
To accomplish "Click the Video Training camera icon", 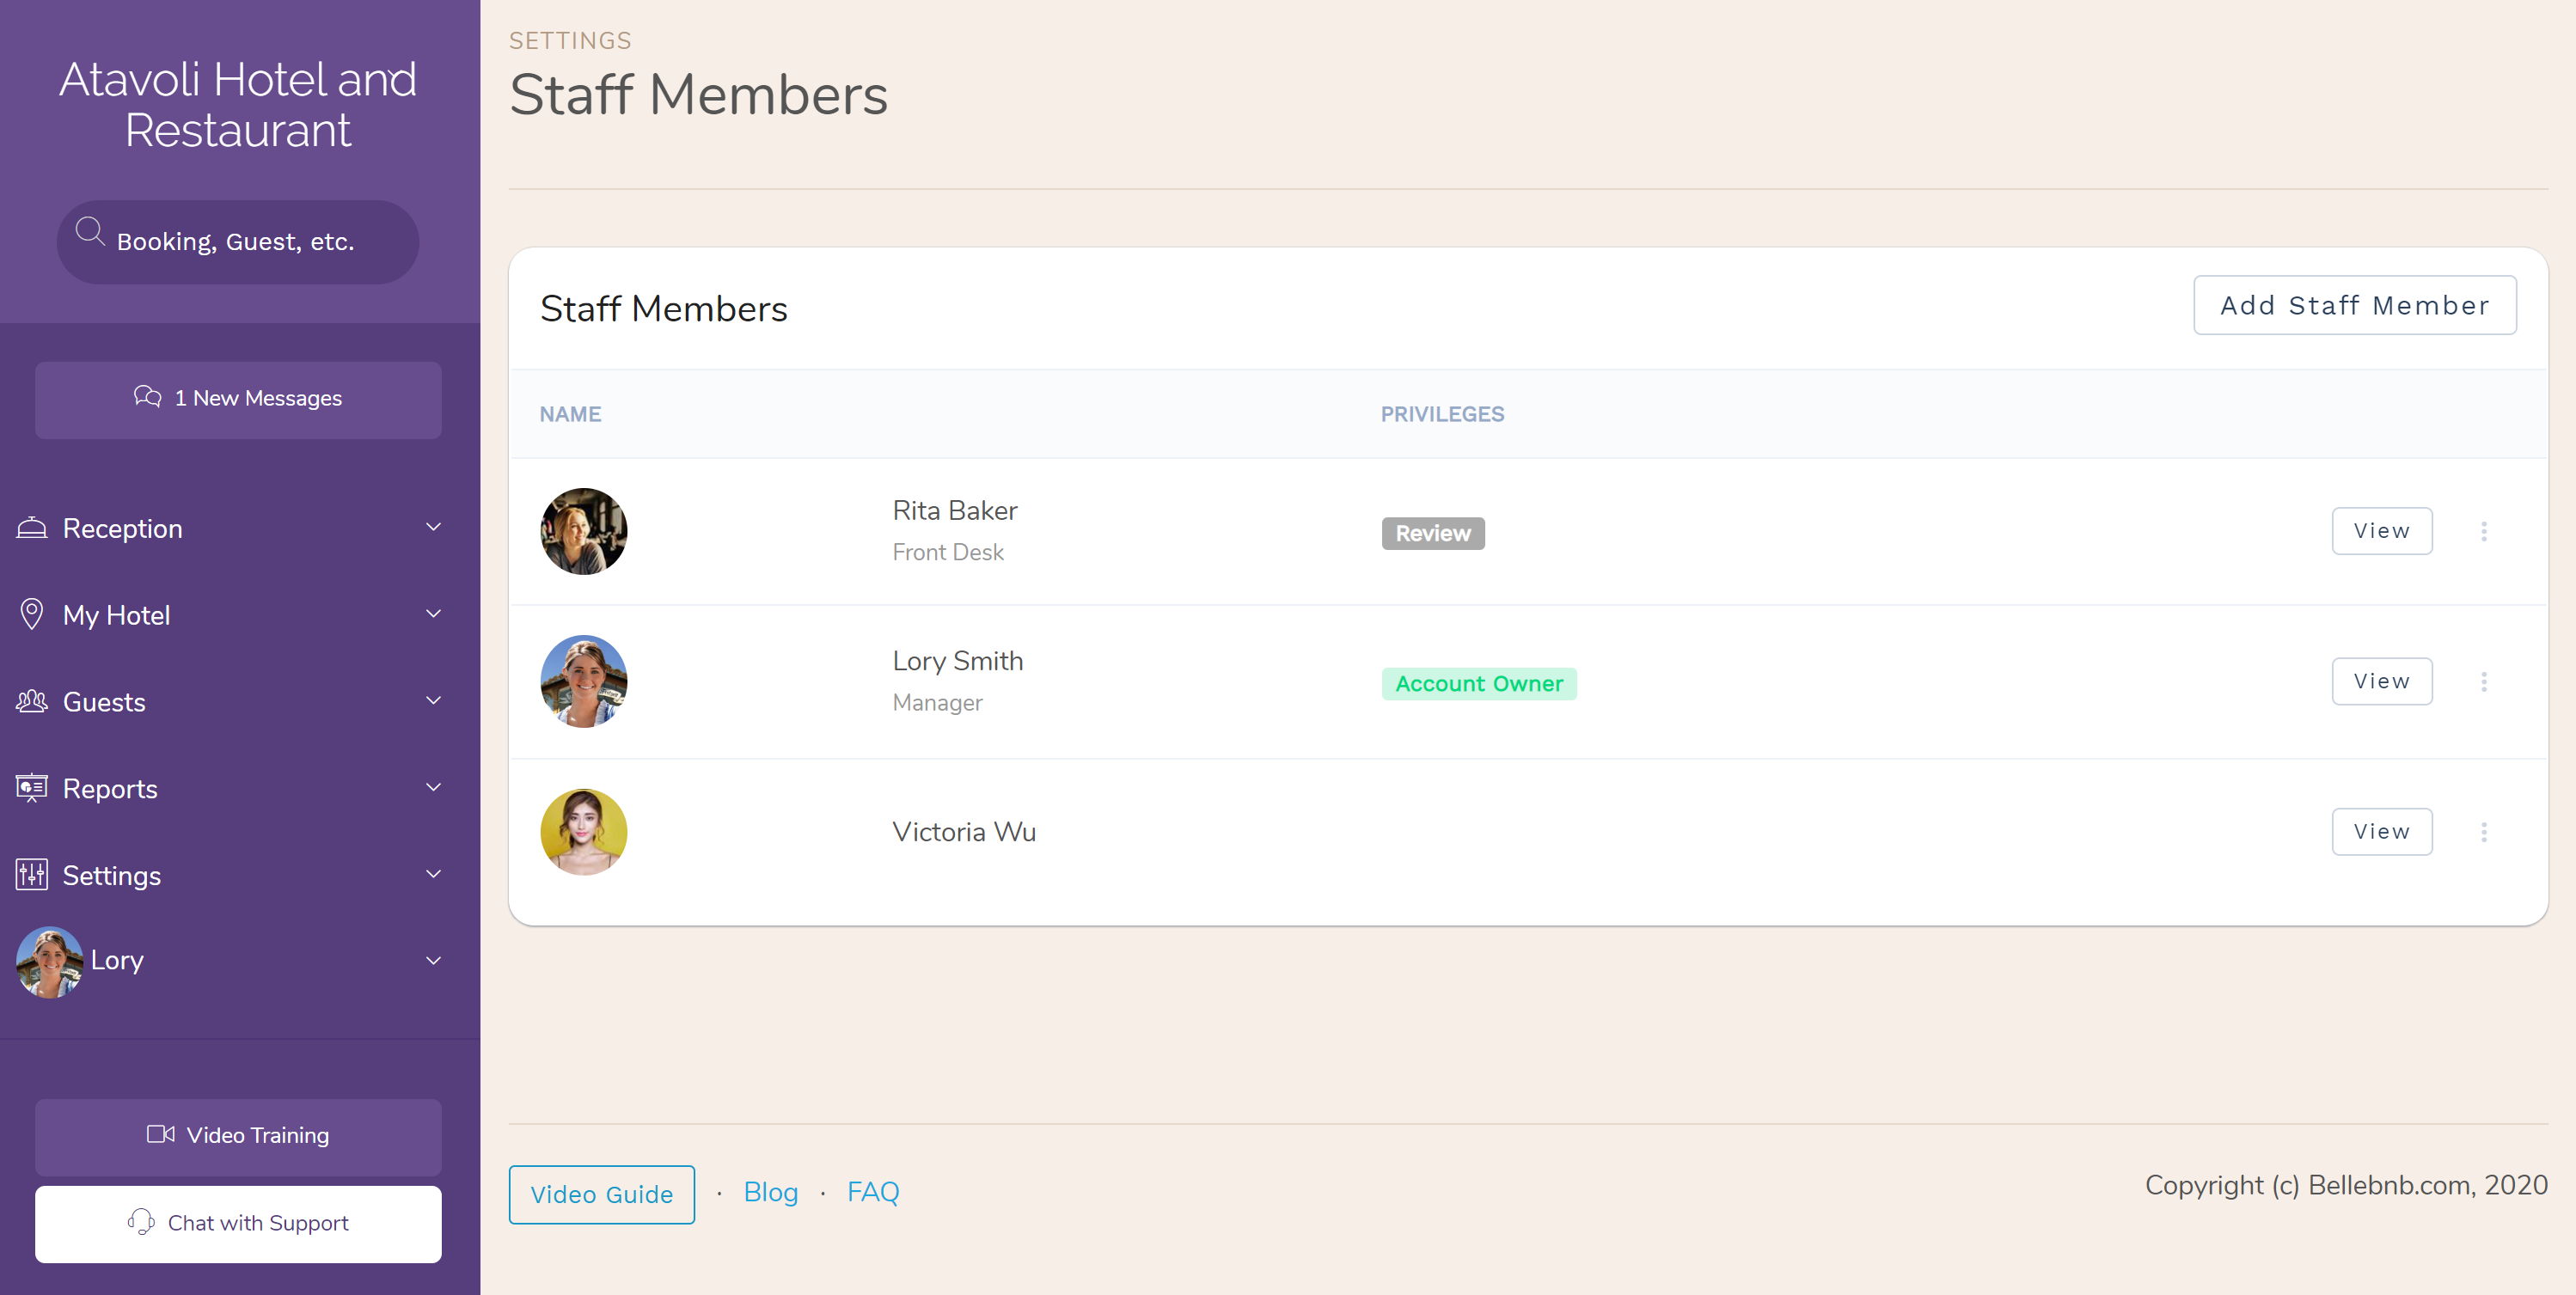I will pyautogui.click(x=160, y=1135).
